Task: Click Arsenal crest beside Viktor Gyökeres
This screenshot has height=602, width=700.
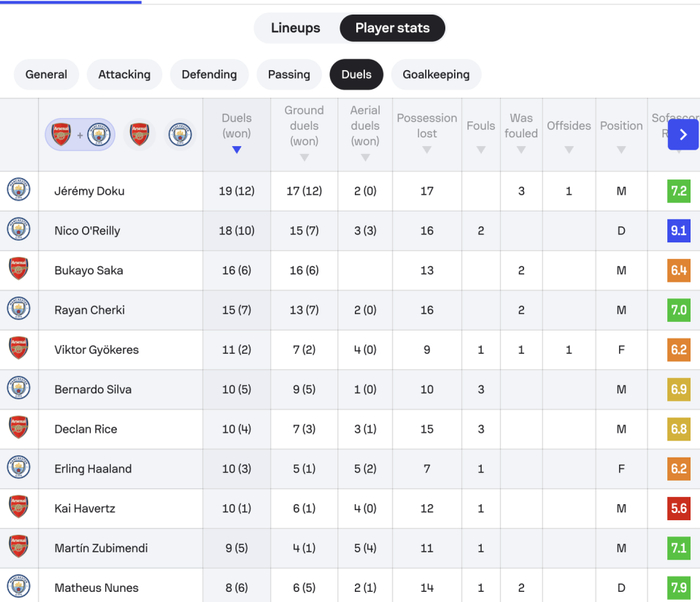Action: click(x=19, y=348)
